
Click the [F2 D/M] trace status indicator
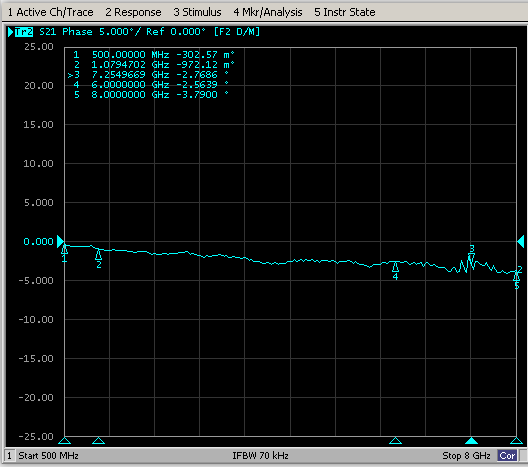tap(237, 32)
